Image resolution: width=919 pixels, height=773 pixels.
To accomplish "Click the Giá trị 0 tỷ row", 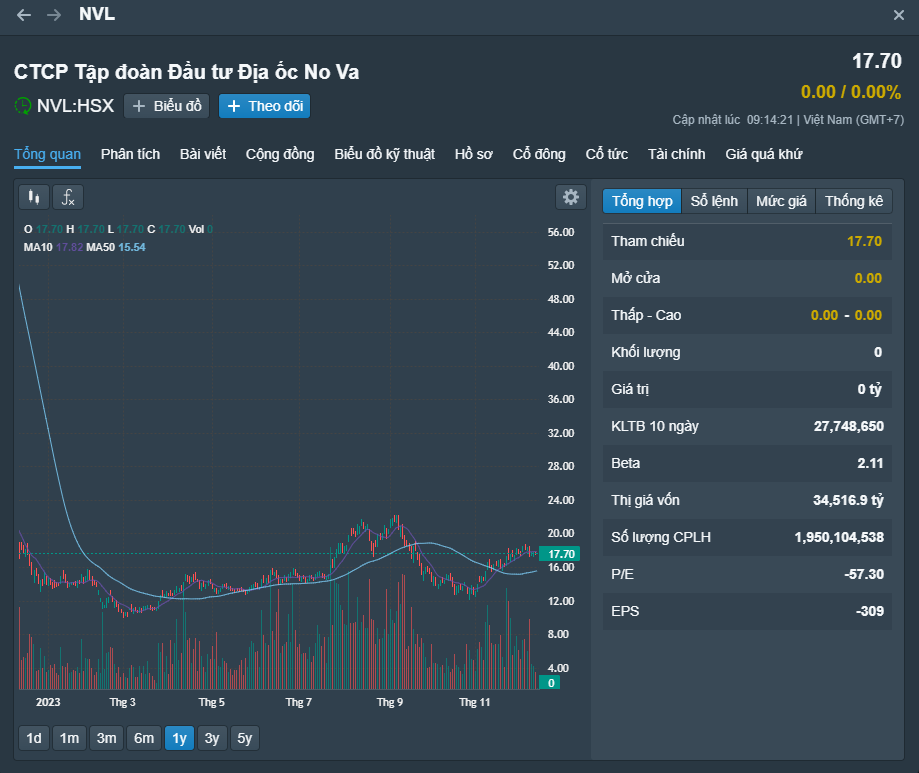I will (x=747, y=389).
